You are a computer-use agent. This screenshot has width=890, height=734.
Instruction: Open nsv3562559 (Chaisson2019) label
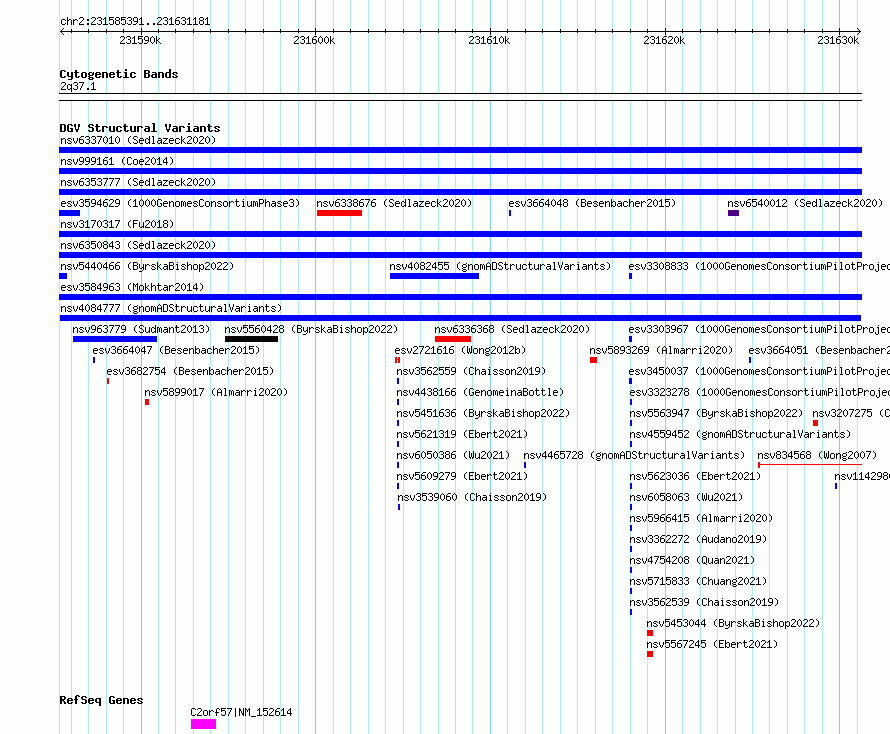471,371
